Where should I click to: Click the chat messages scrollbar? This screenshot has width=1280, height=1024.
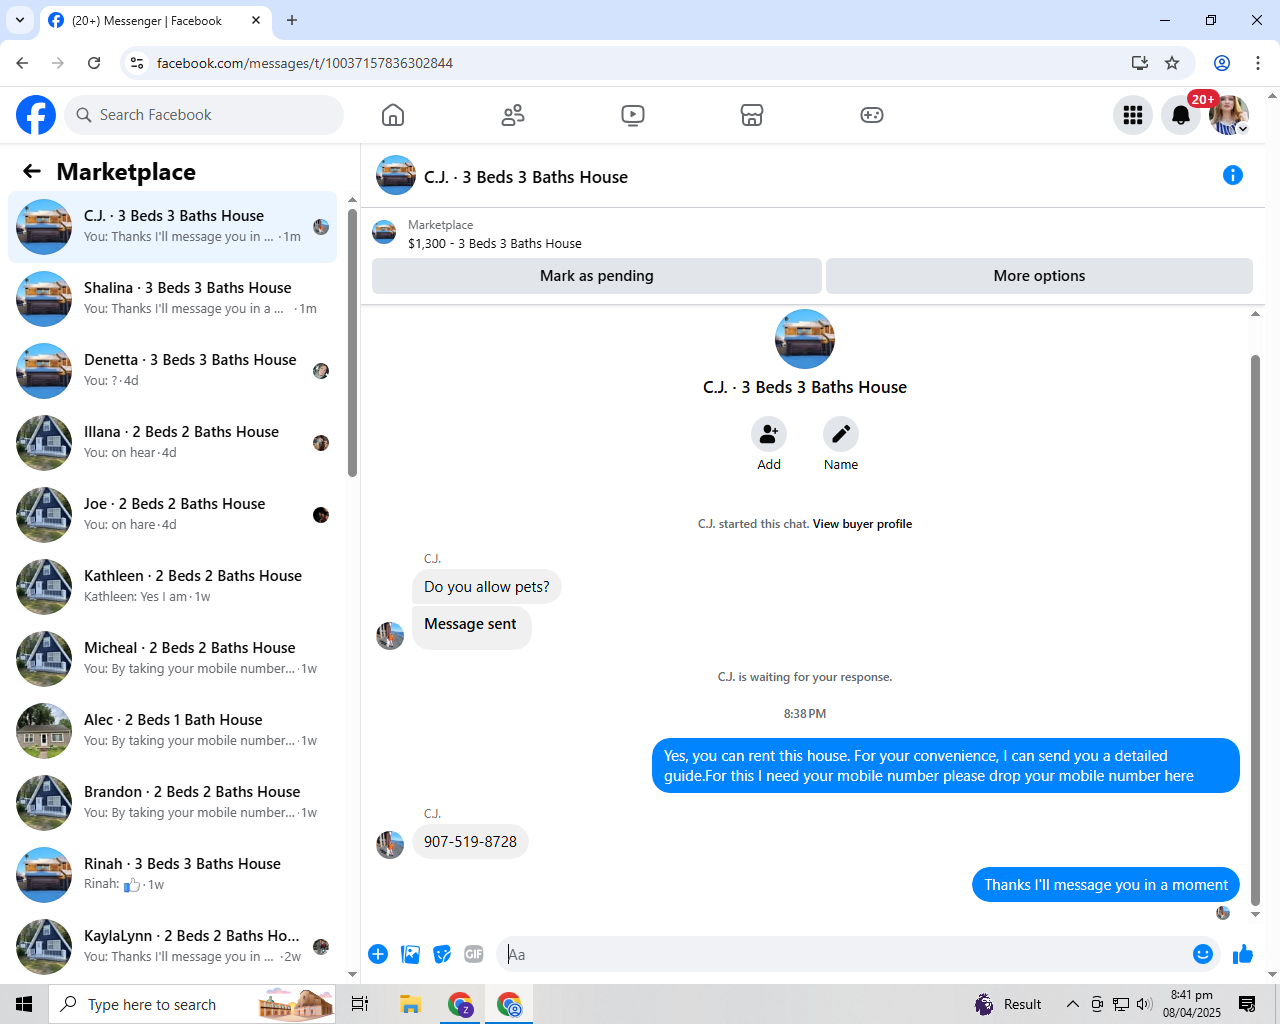coord(1256,630)
